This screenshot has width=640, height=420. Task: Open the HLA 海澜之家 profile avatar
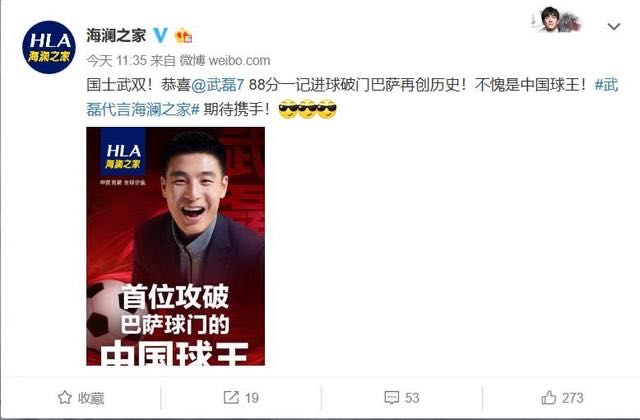coord(49,47)
